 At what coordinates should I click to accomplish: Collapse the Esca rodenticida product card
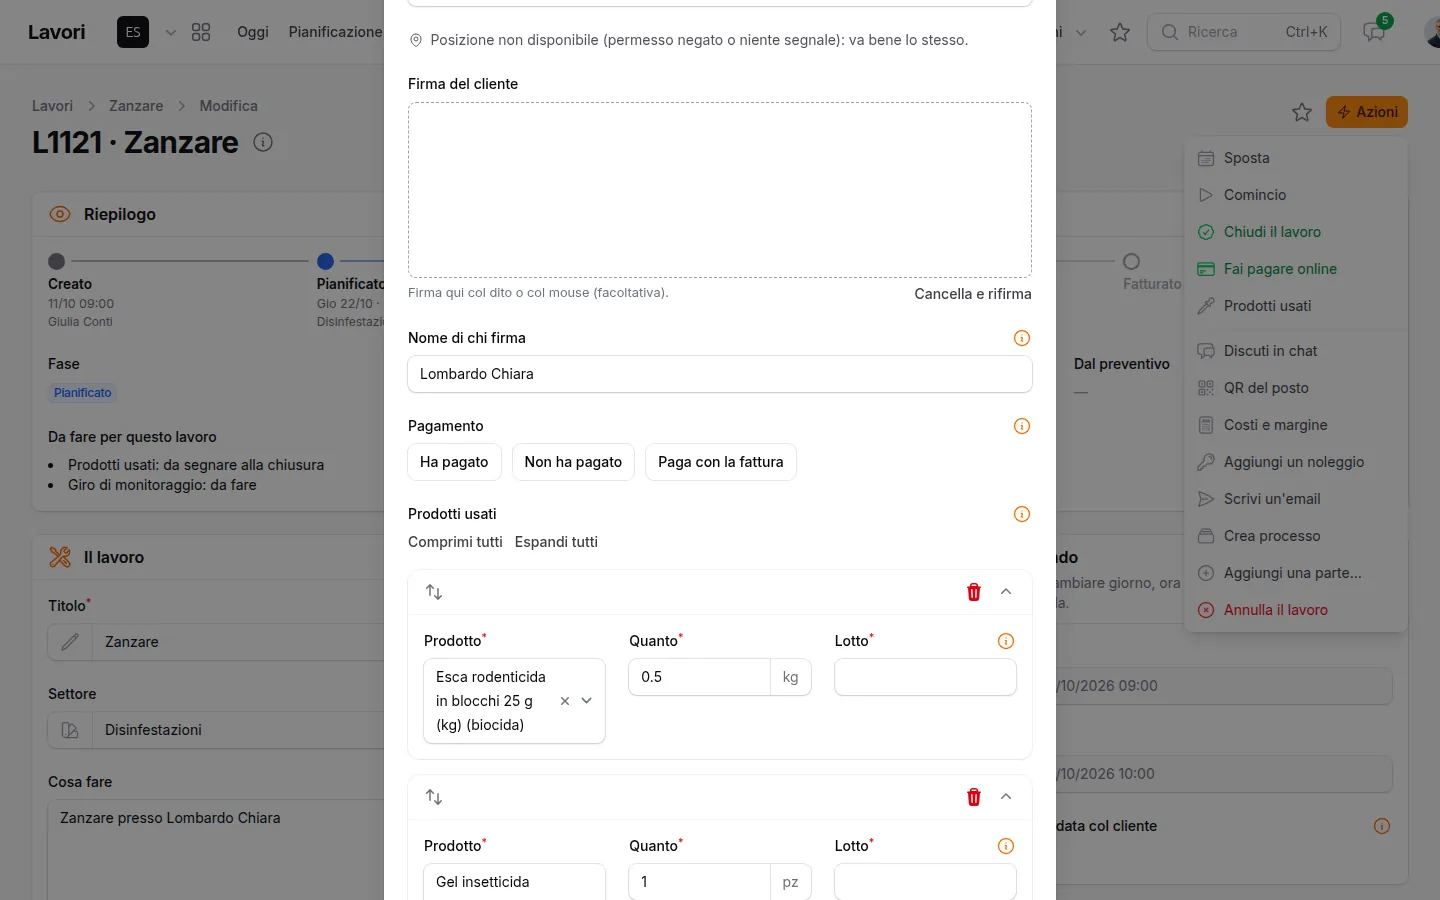[x=1006, y=592]
